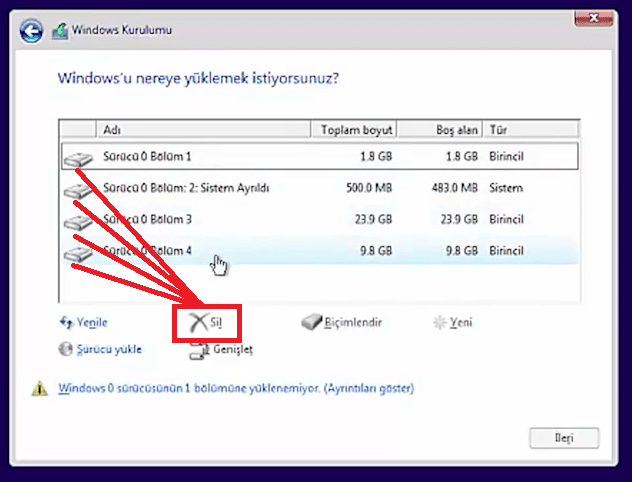Open the warning details link about partition 1
The height and width of the screenshot is (482, 632).
[236, 388]
